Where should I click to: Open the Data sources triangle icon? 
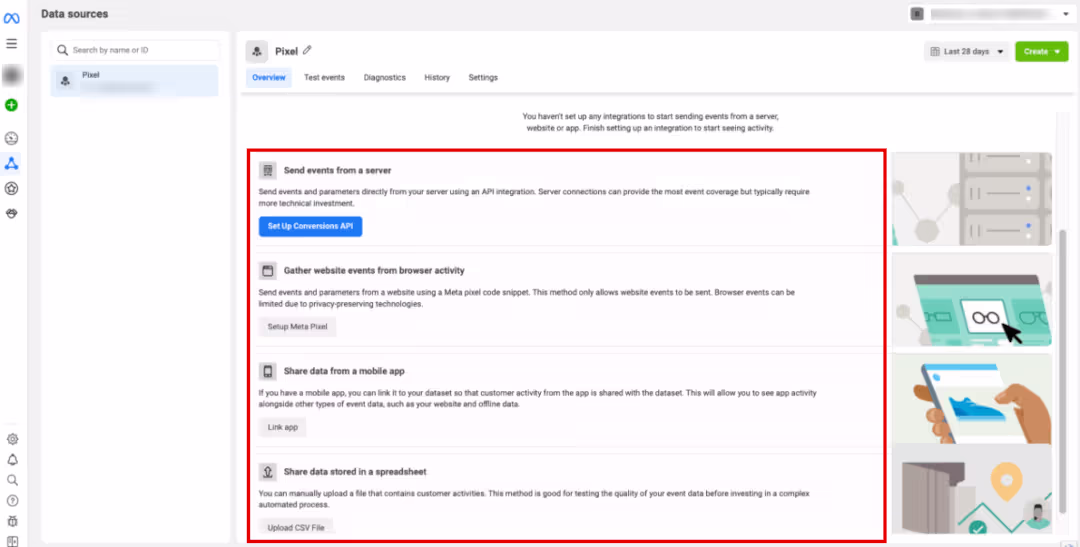tap(11, 163)
